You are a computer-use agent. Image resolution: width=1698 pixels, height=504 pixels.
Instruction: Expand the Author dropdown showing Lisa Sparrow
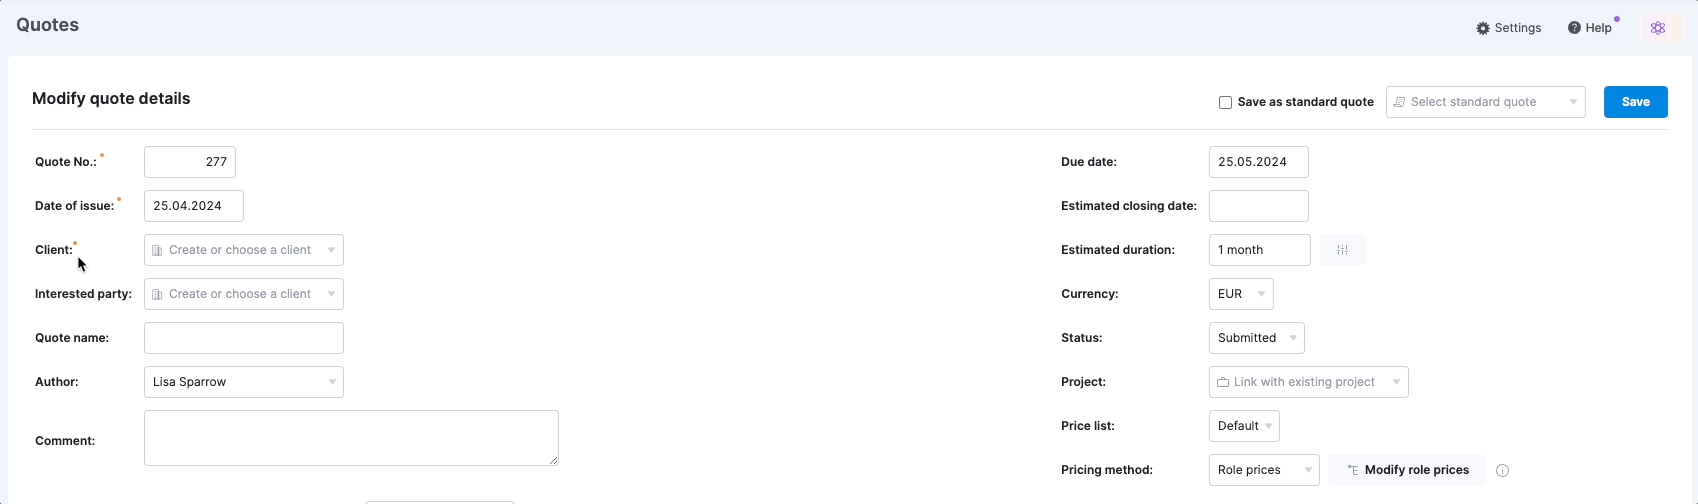coord(244,382)
